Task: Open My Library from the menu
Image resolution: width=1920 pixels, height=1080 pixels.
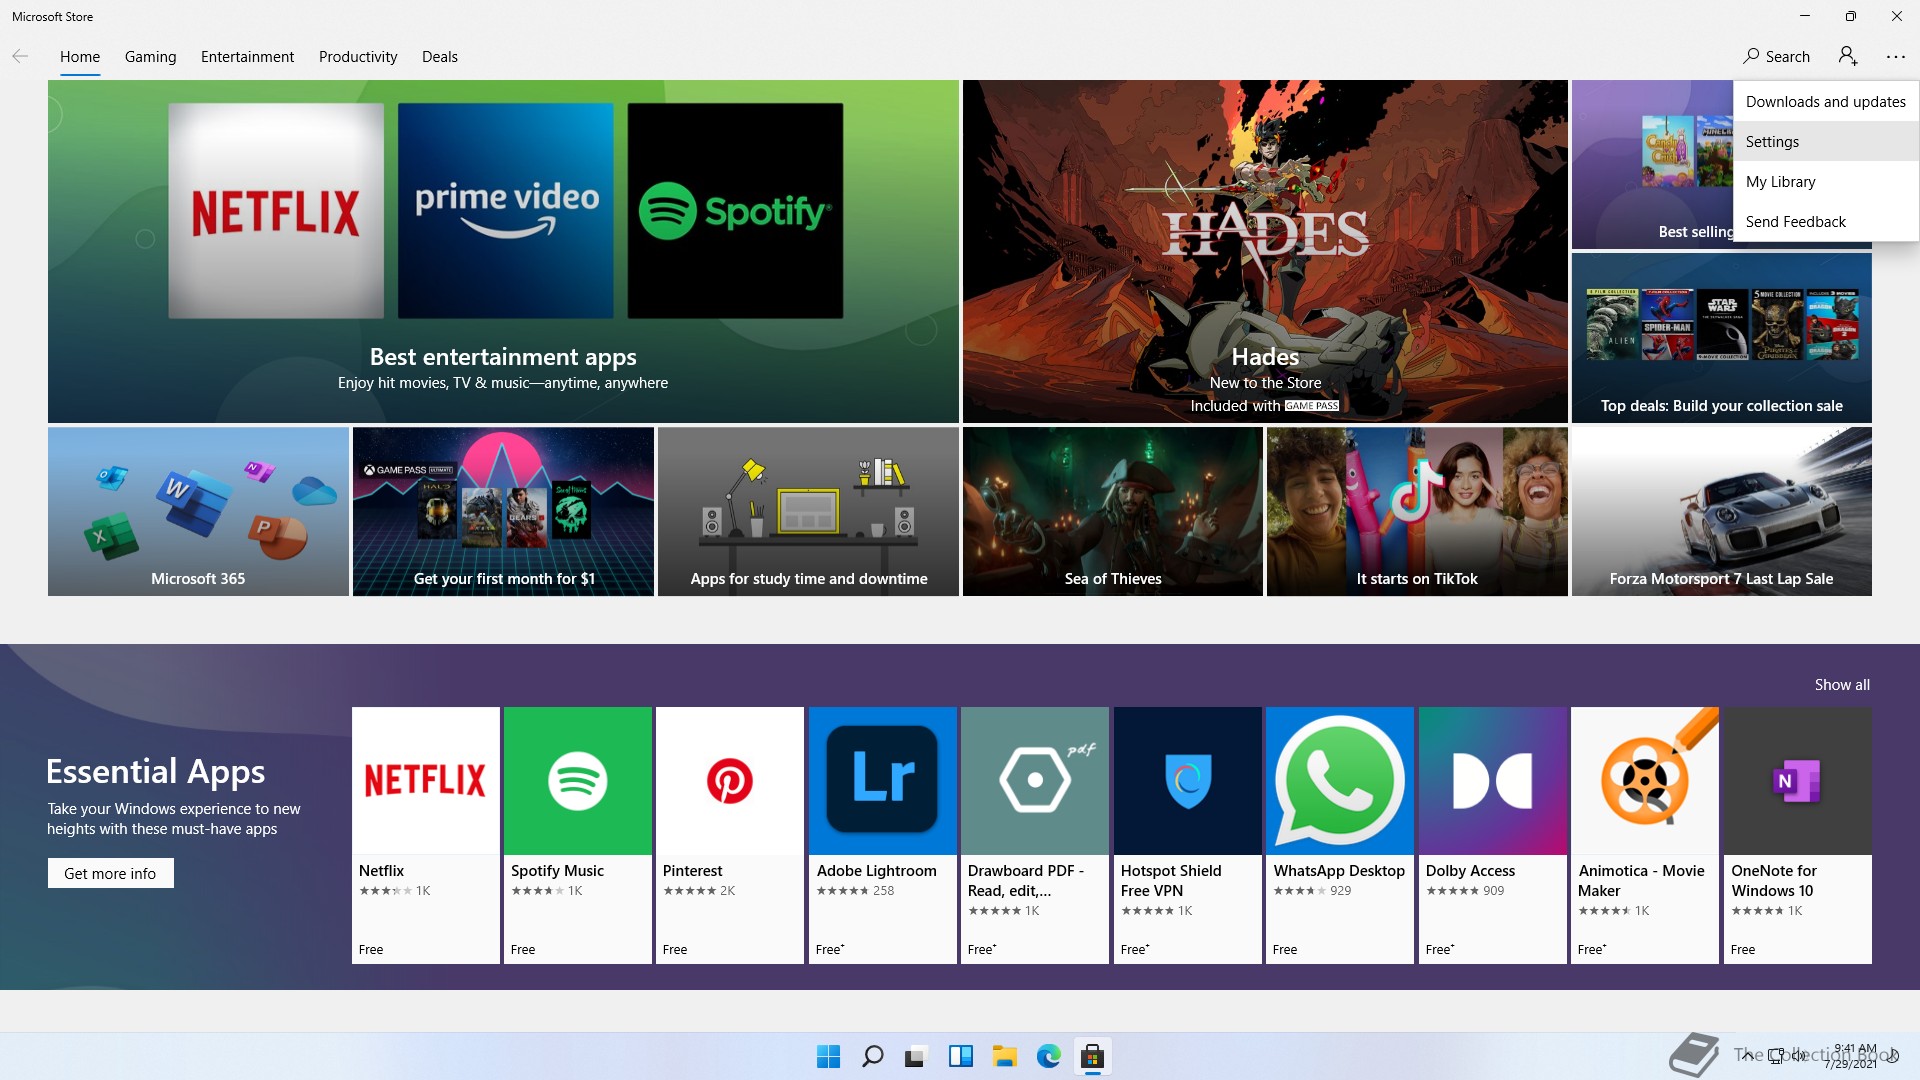Action: (x=1826, y=181)
